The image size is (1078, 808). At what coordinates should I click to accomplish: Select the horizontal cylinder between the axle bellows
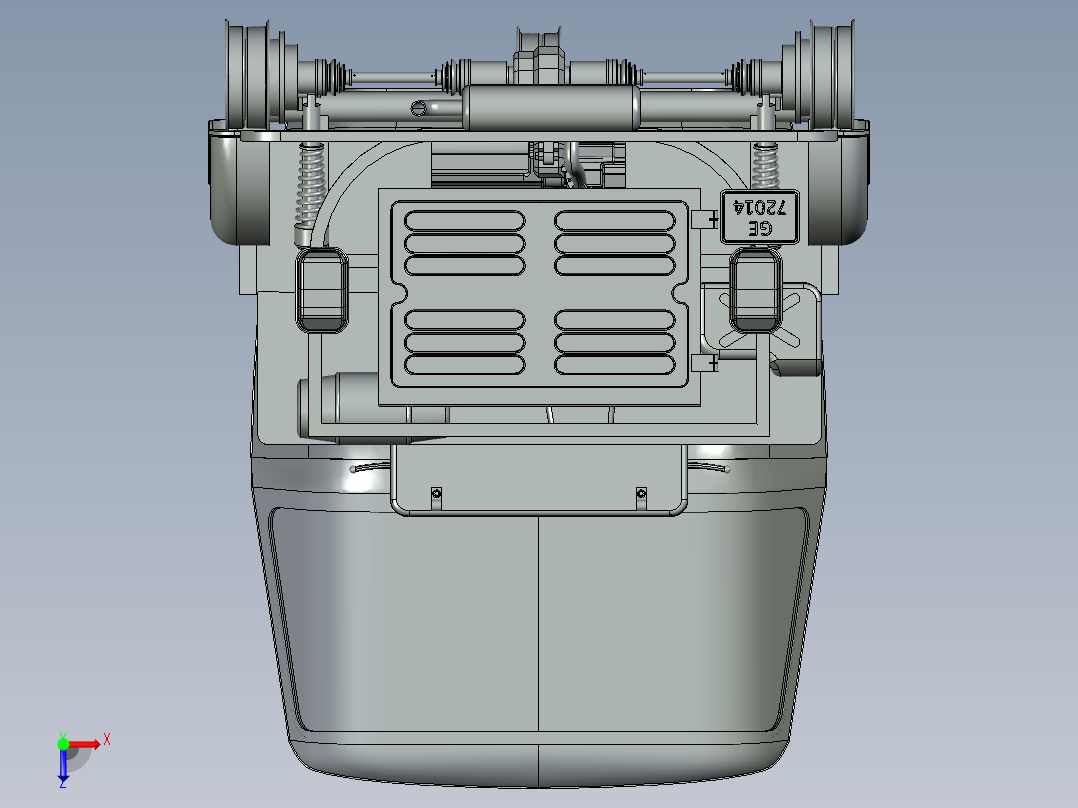point(550,108)
